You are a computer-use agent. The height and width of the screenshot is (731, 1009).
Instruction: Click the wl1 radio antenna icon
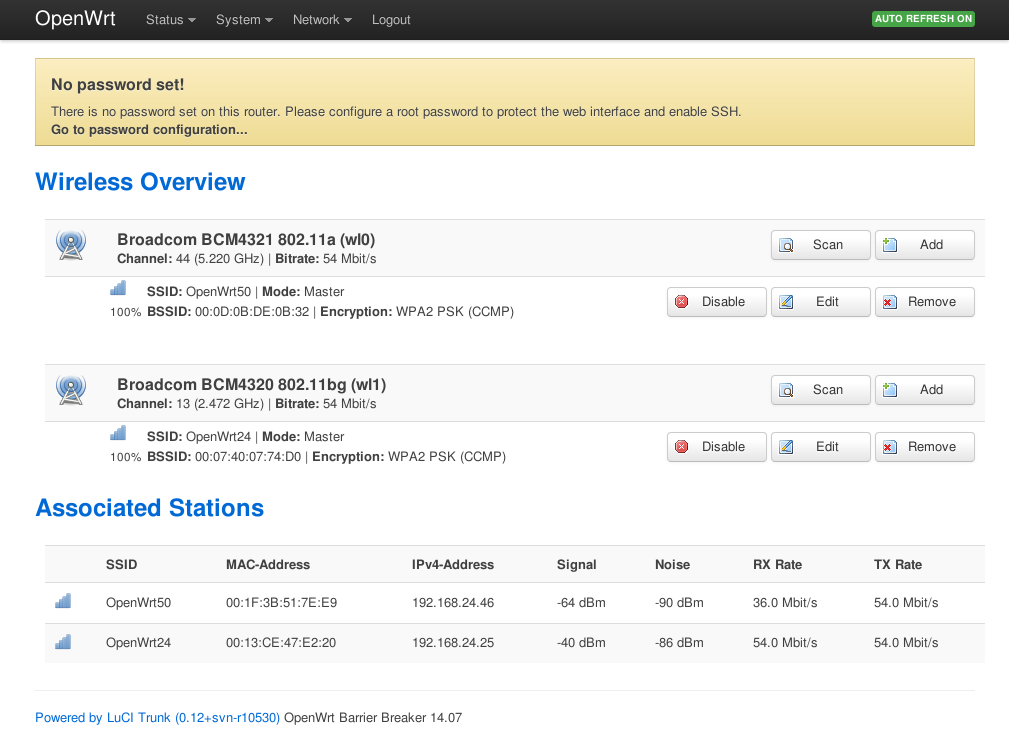tap(71, 390)
